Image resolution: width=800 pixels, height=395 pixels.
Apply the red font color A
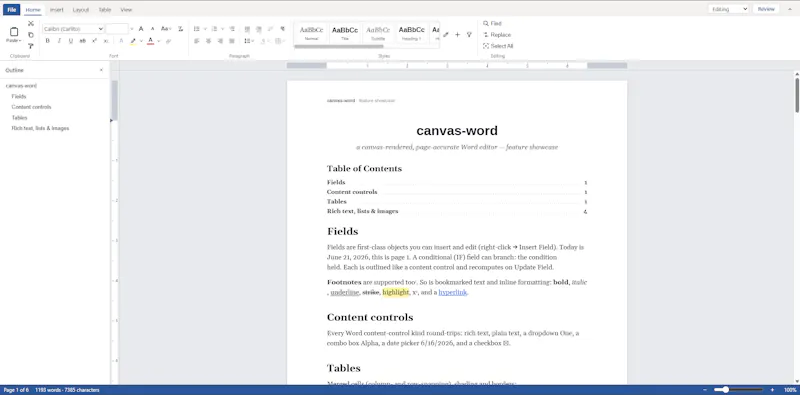[151, 41]
